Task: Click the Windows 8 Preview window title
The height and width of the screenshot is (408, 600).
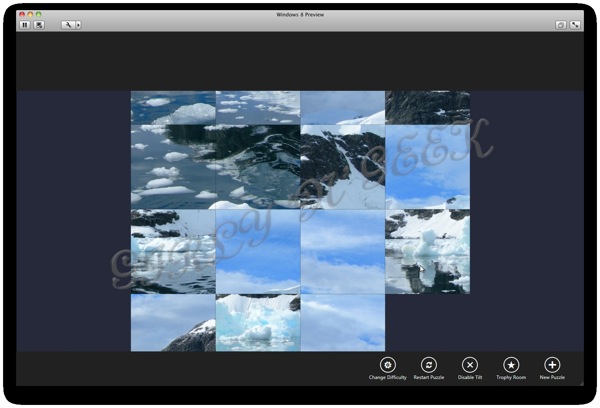Action: click(x=300, y=15)
